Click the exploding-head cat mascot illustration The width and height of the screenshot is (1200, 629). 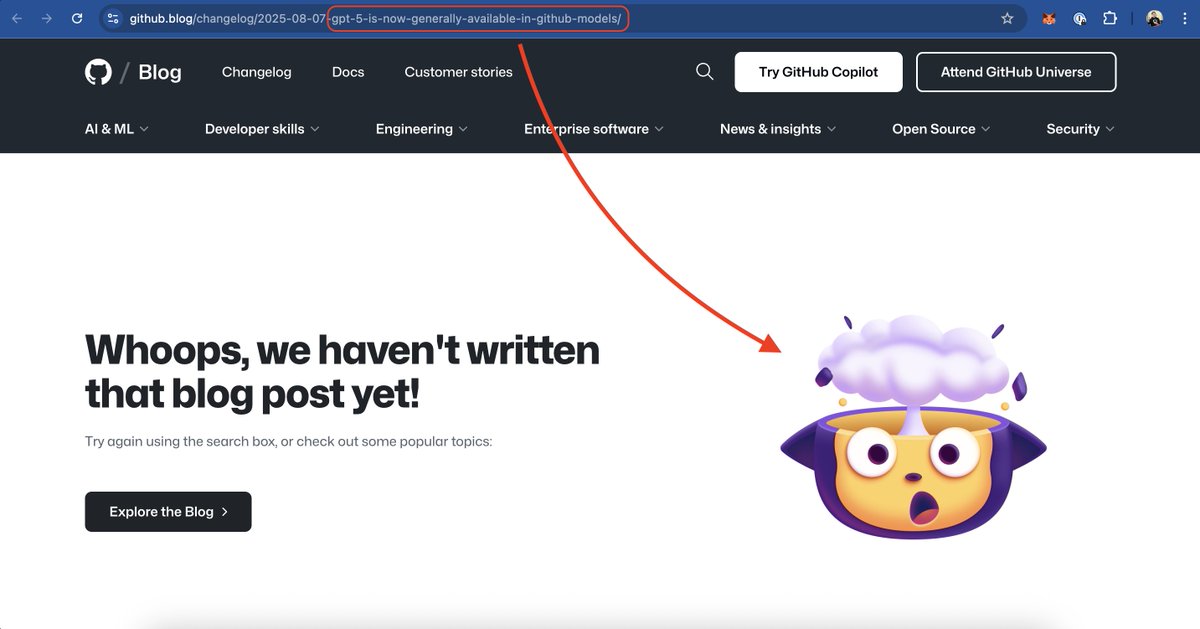click(913, 427)
